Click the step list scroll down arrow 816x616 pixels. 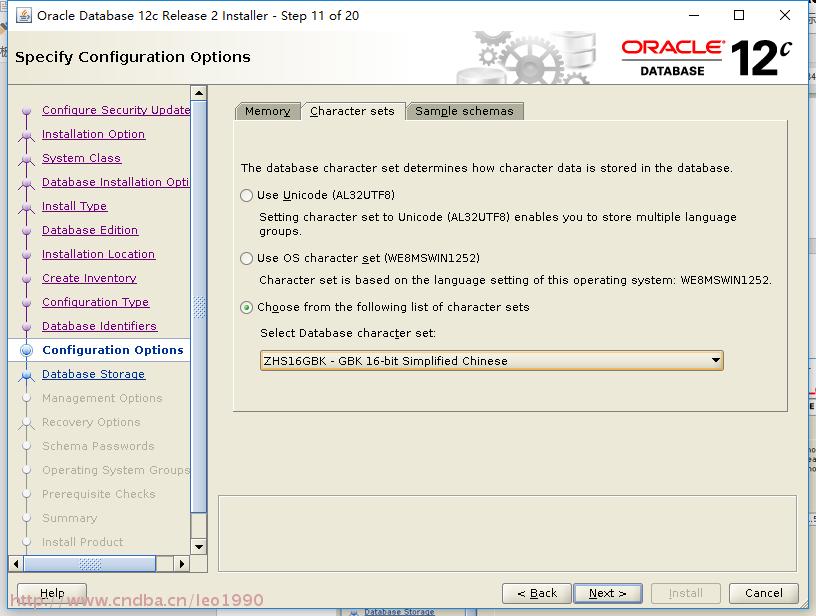pos(199,547)
